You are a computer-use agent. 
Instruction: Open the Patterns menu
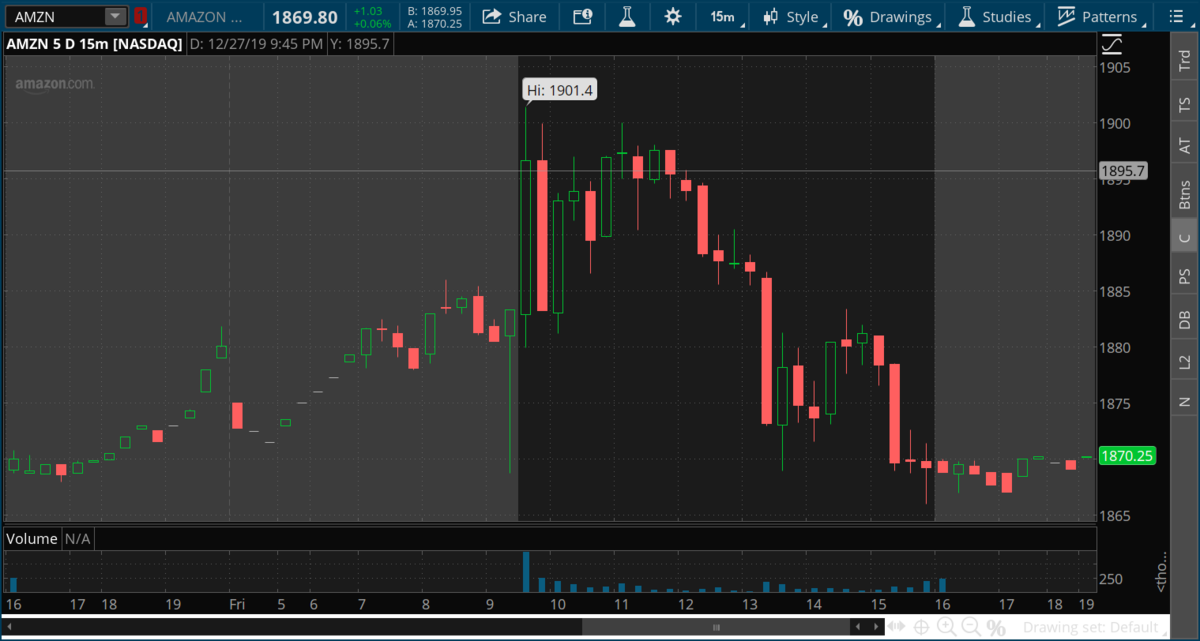click(x=1099, y=16)
